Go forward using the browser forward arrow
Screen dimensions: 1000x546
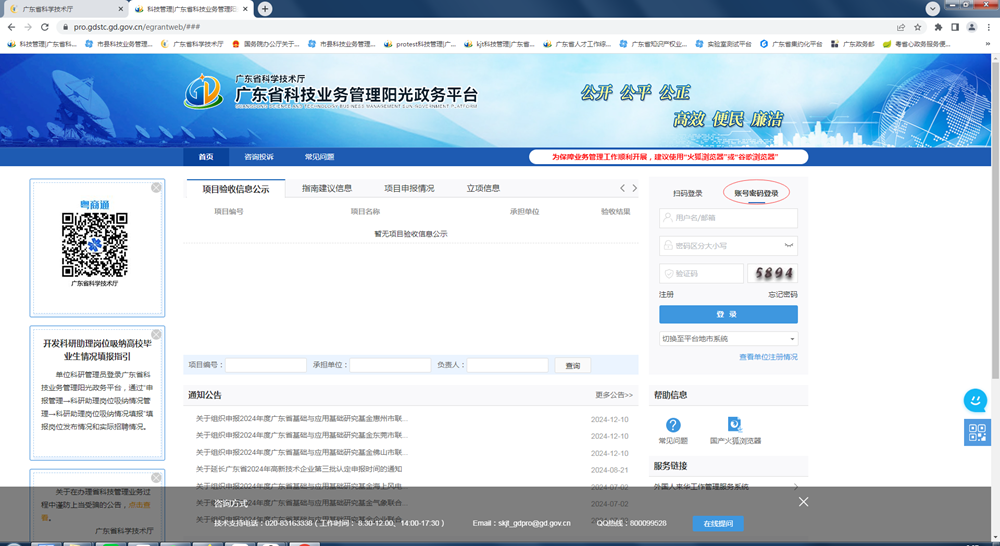click(x=28, y=27)
